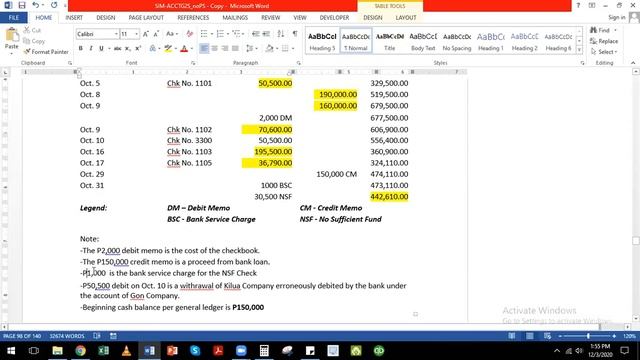Open the font name Calibri dropdown
This screenshot has height=360, width=640.
click(x=116, y=34)
